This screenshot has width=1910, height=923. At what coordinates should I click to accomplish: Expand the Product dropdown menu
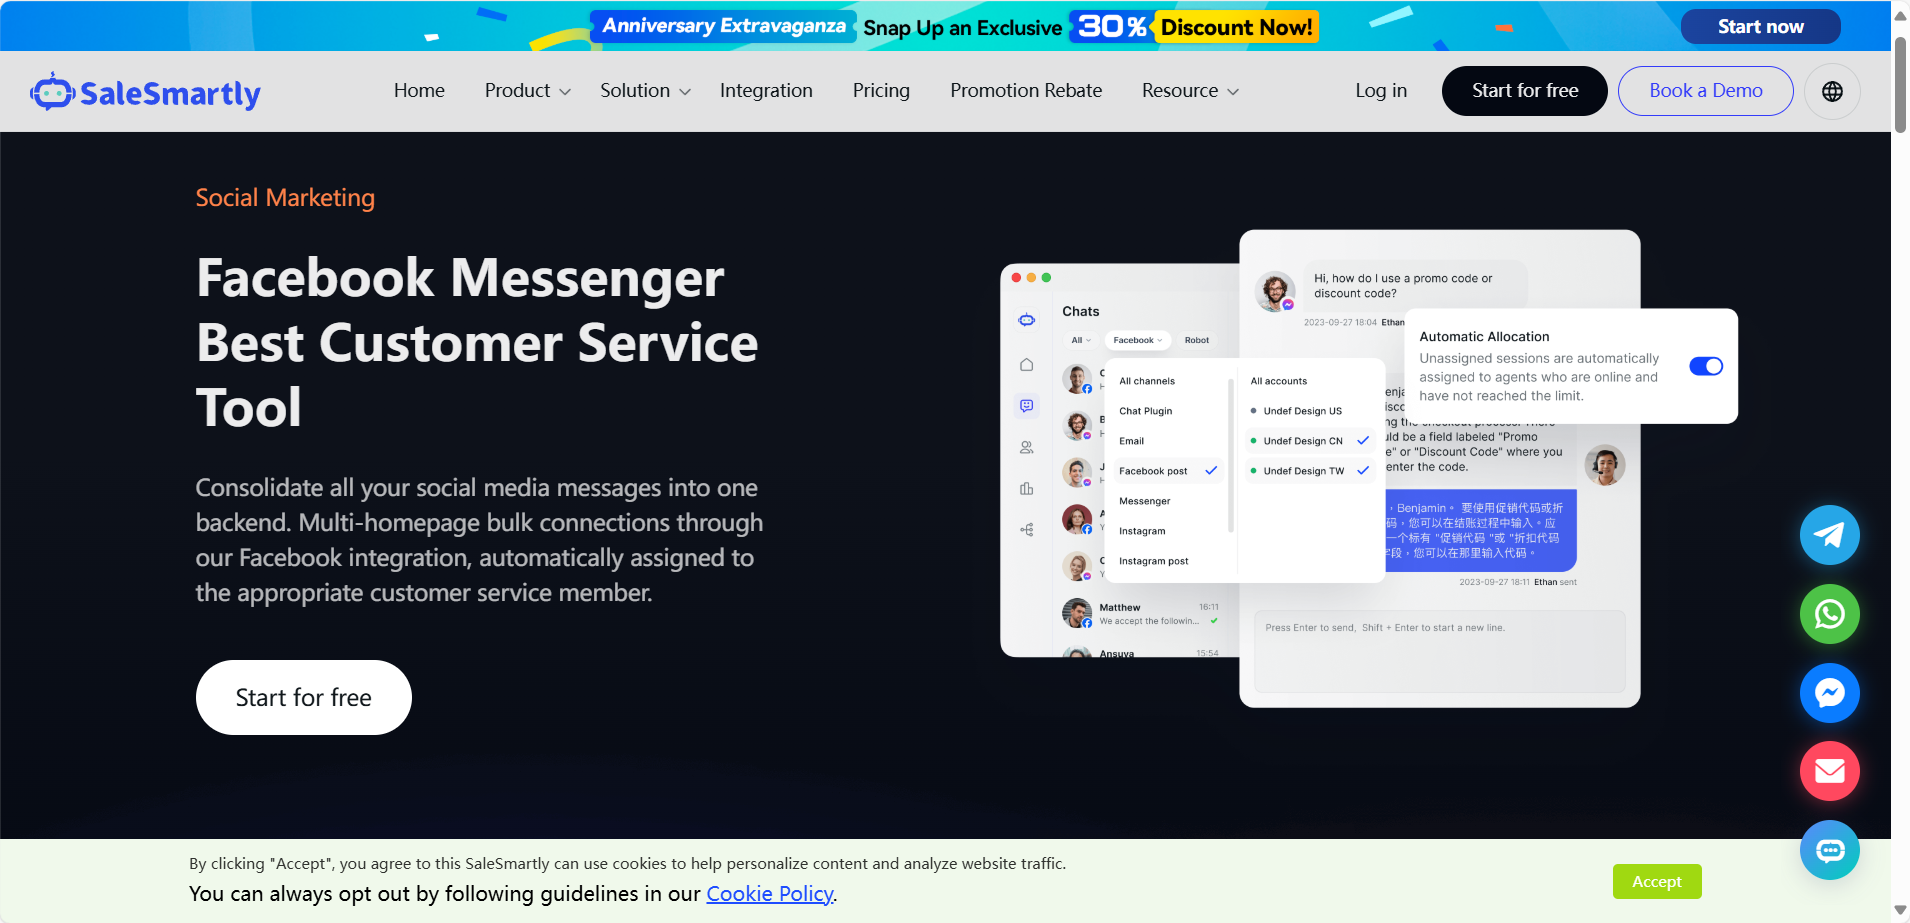click(527, 91)
